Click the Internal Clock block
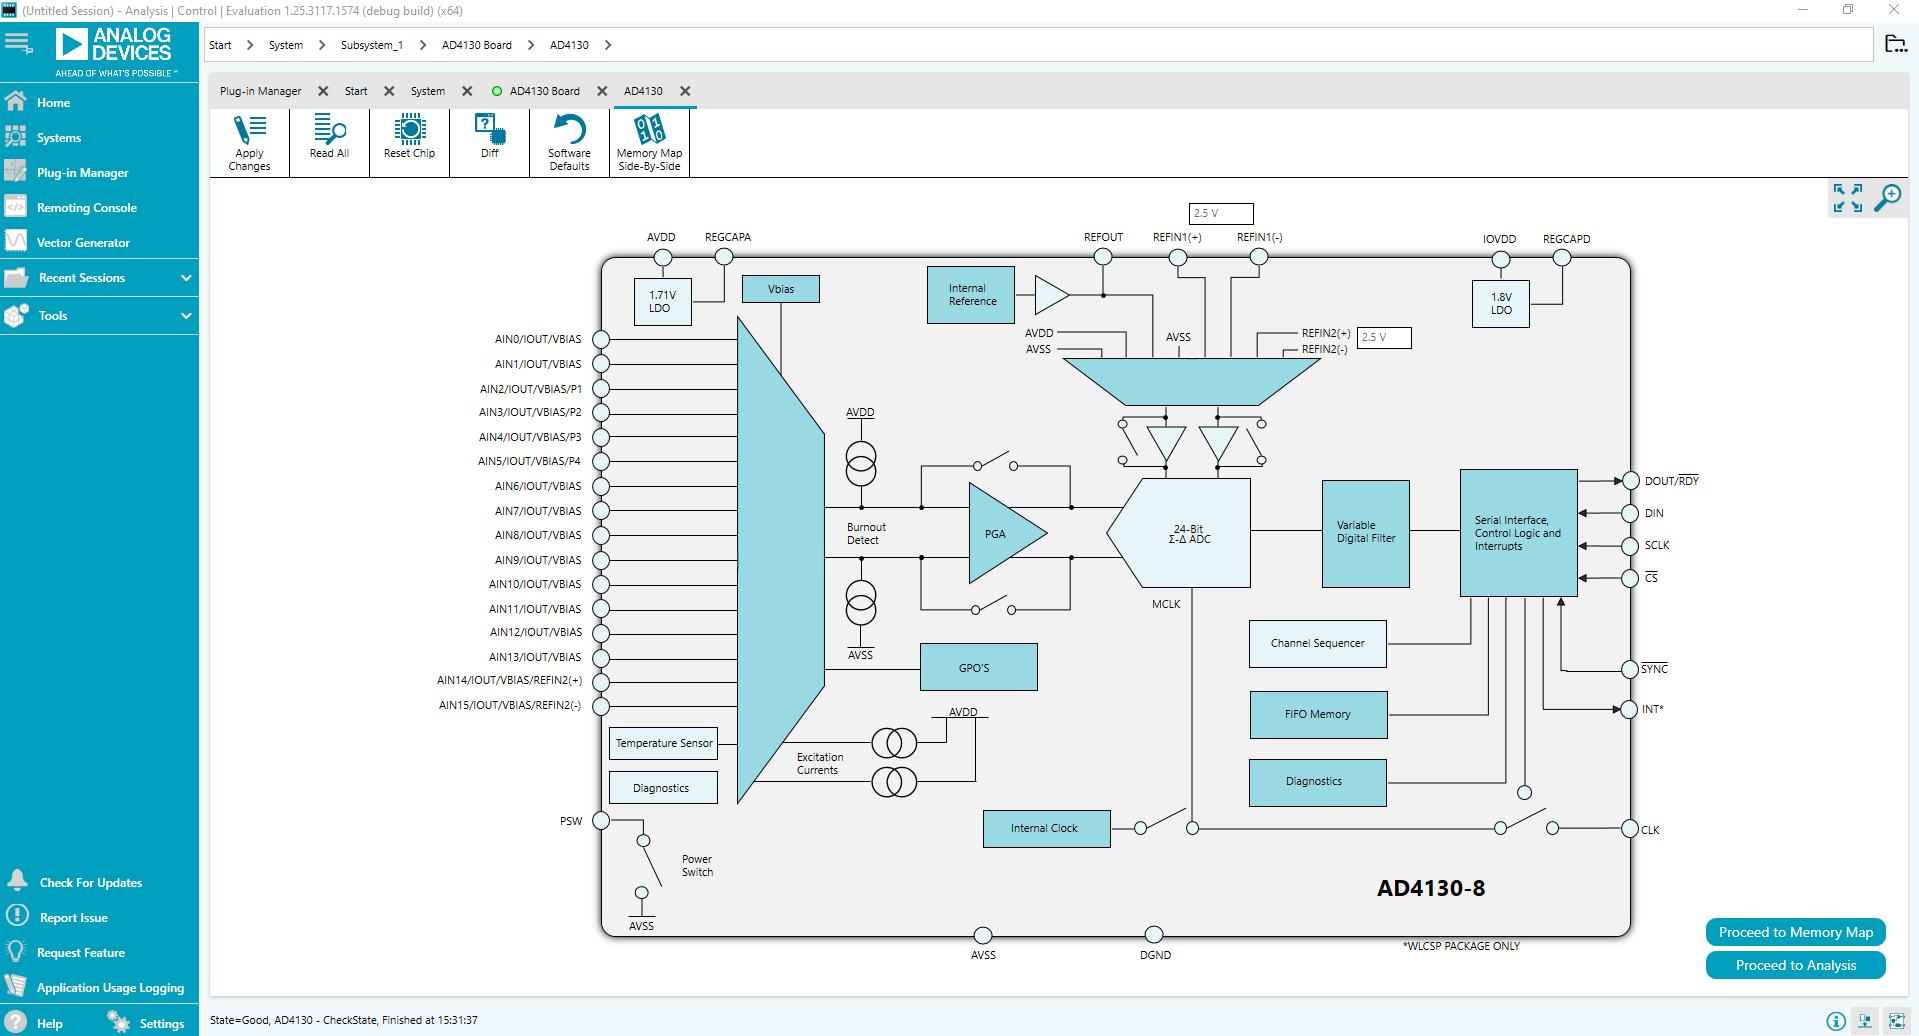The image size is (1919, 1036). 1046,829
